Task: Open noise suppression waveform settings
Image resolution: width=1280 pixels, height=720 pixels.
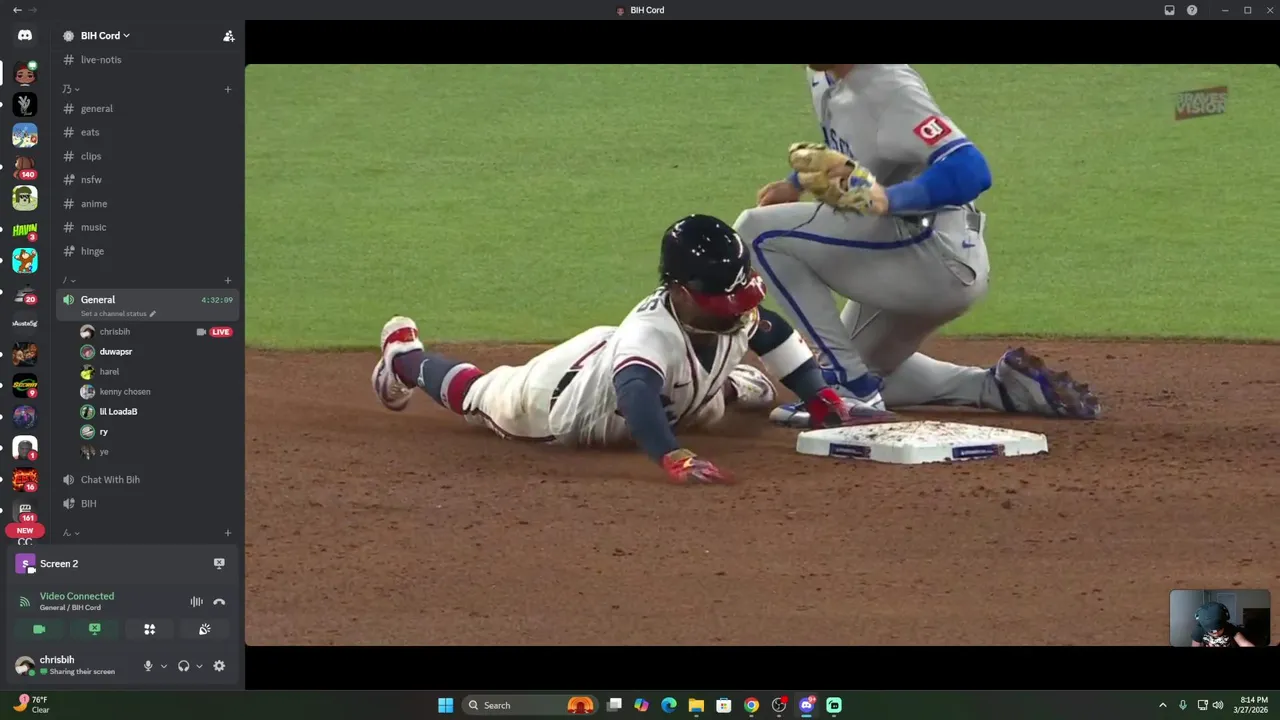Action: pos(196,602)
